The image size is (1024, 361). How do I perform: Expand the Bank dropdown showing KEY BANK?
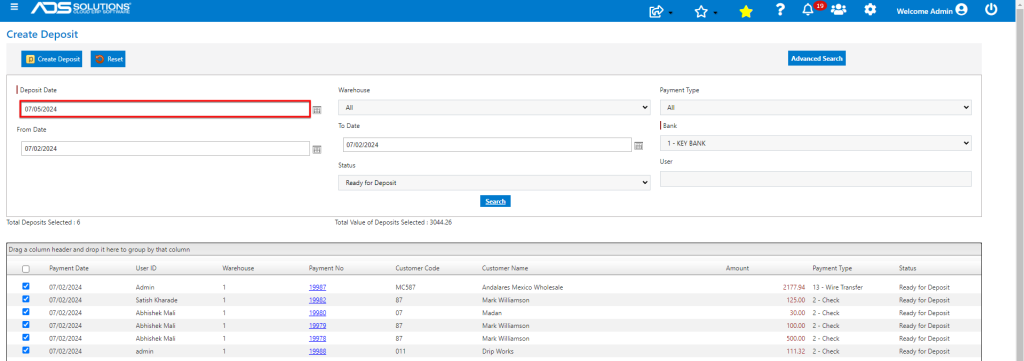816,143
